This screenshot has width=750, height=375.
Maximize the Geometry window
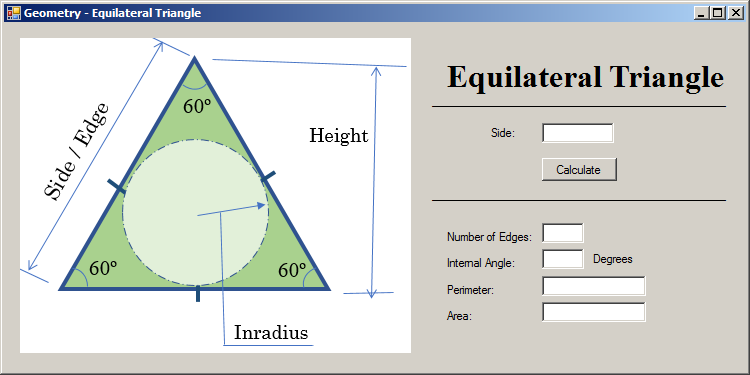point(717,13)
